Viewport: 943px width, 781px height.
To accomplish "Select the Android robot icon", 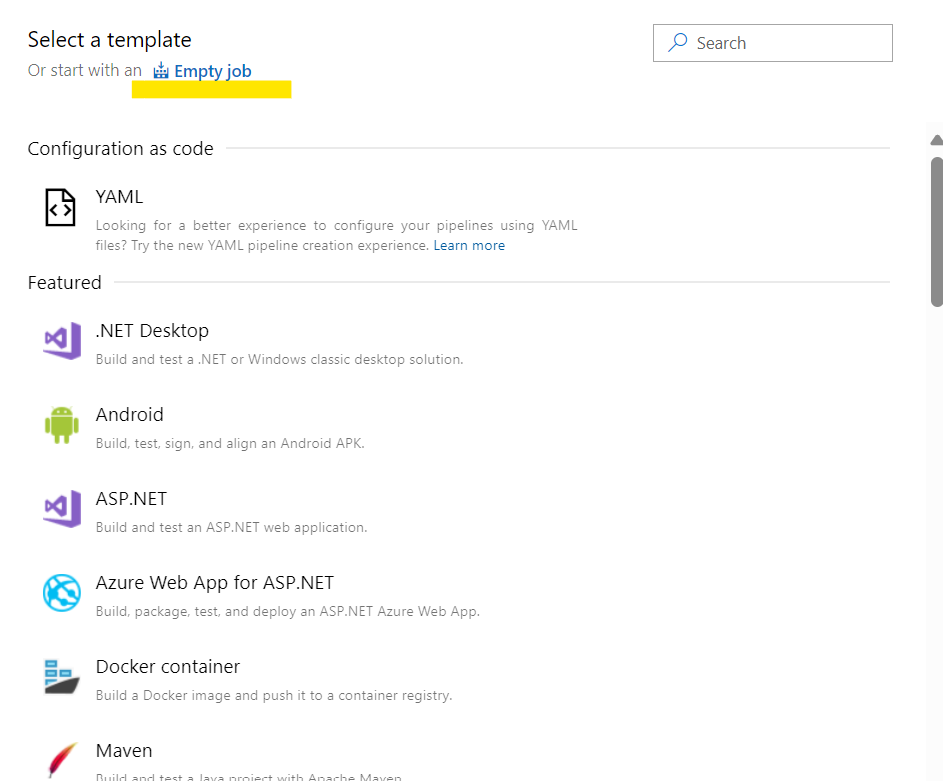I will pos(61,424).
